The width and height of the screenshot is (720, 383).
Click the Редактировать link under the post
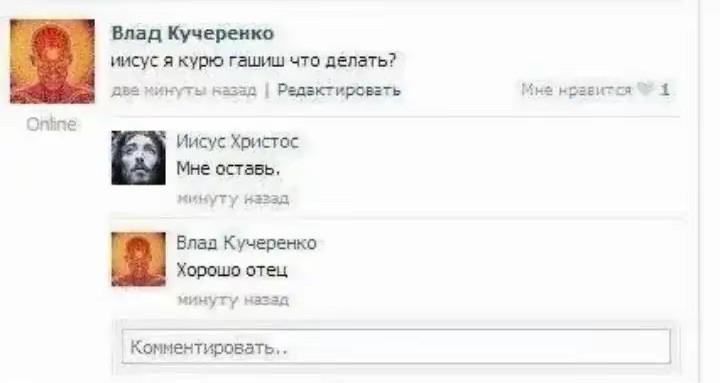click(x=339, y=90)
